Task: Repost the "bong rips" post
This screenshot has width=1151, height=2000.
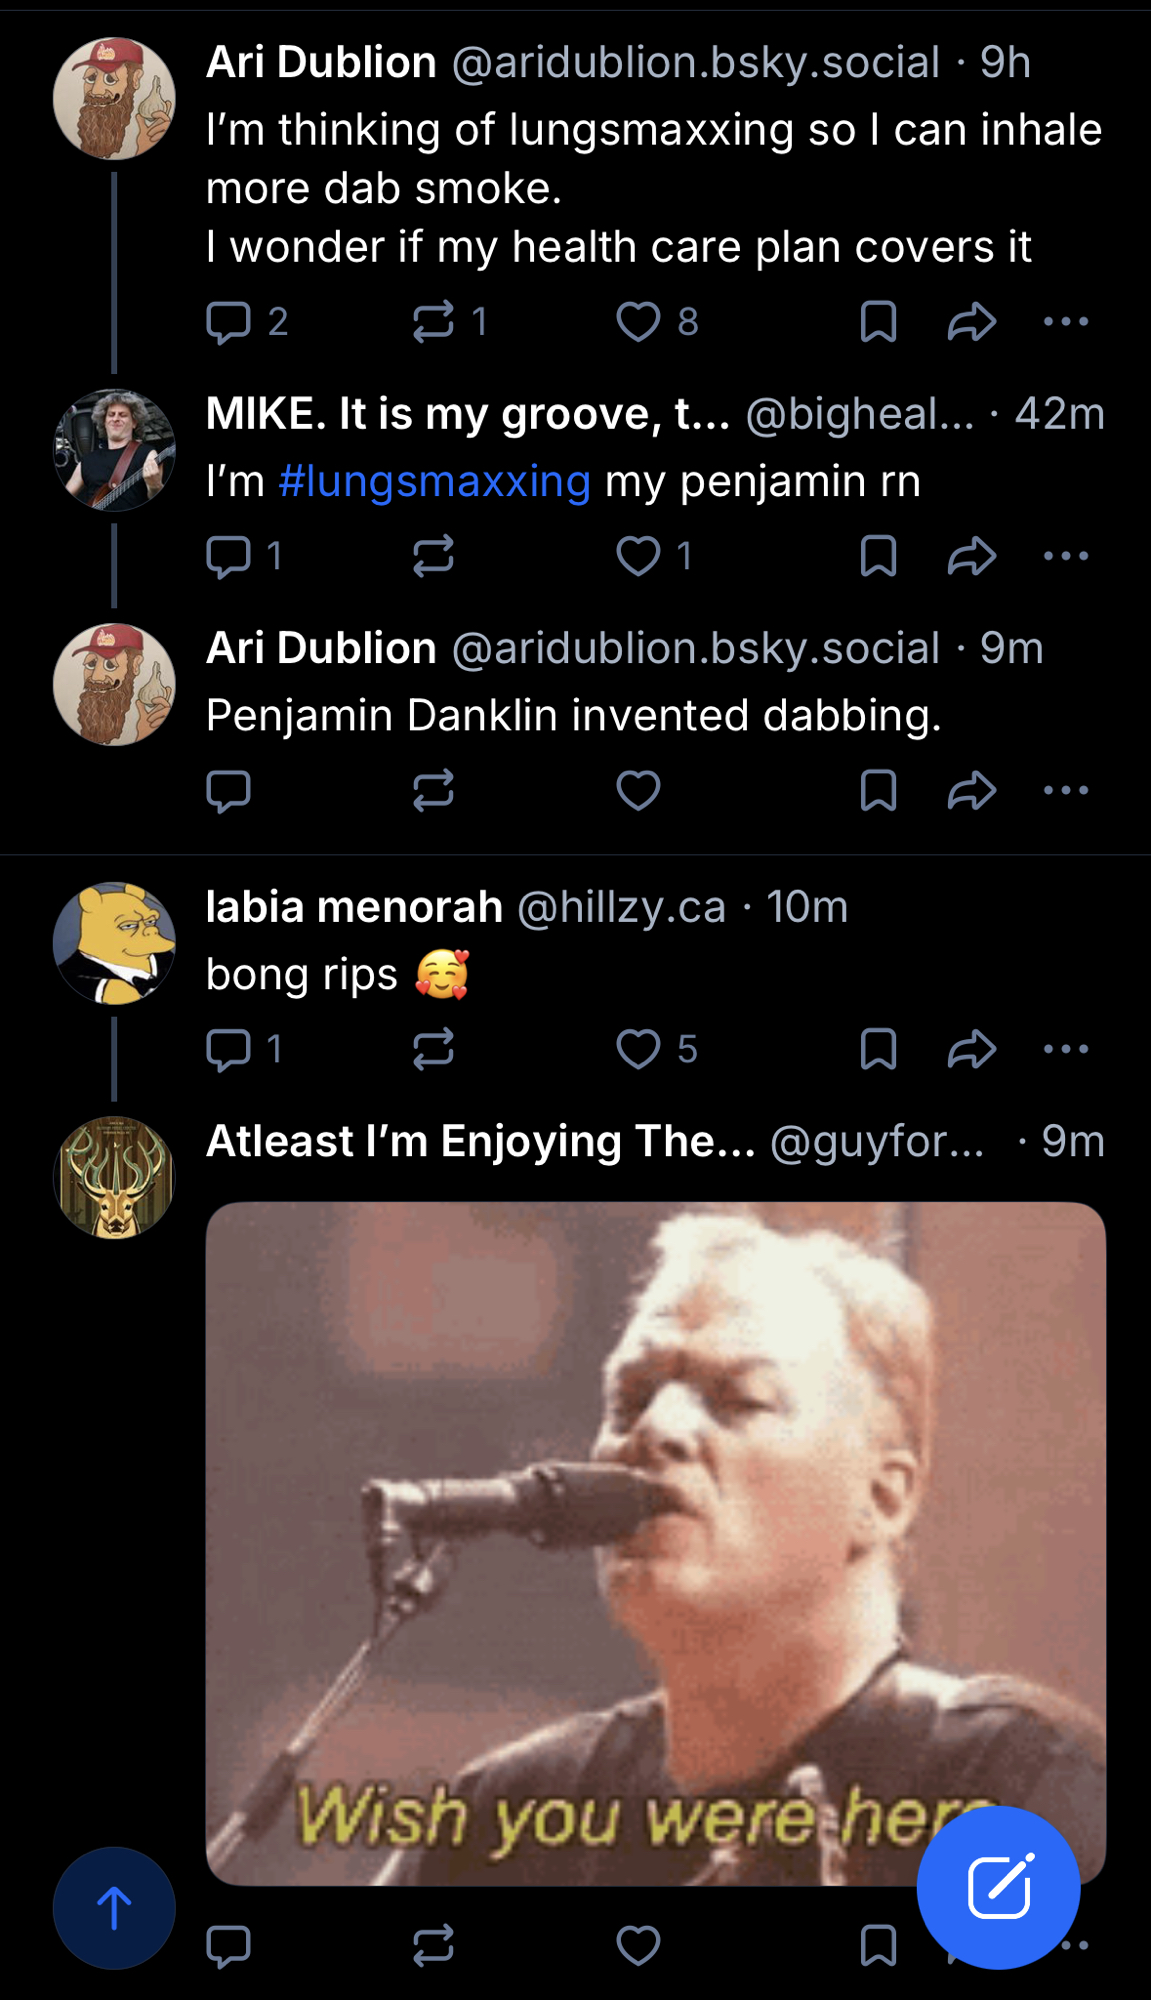Action: tap(433, 1049)
